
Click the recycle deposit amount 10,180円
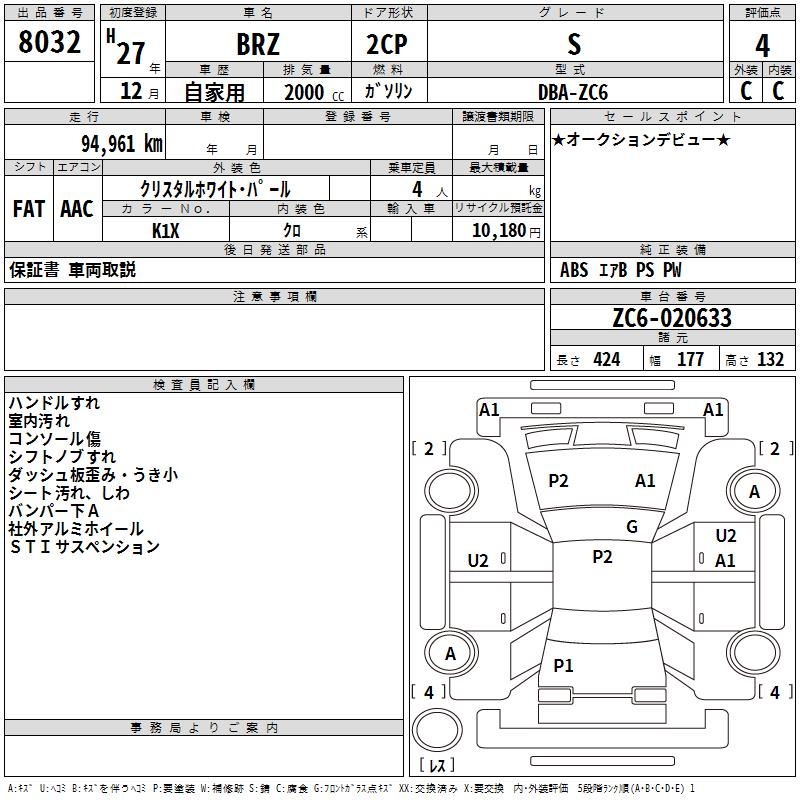click(x=499, y=231)
